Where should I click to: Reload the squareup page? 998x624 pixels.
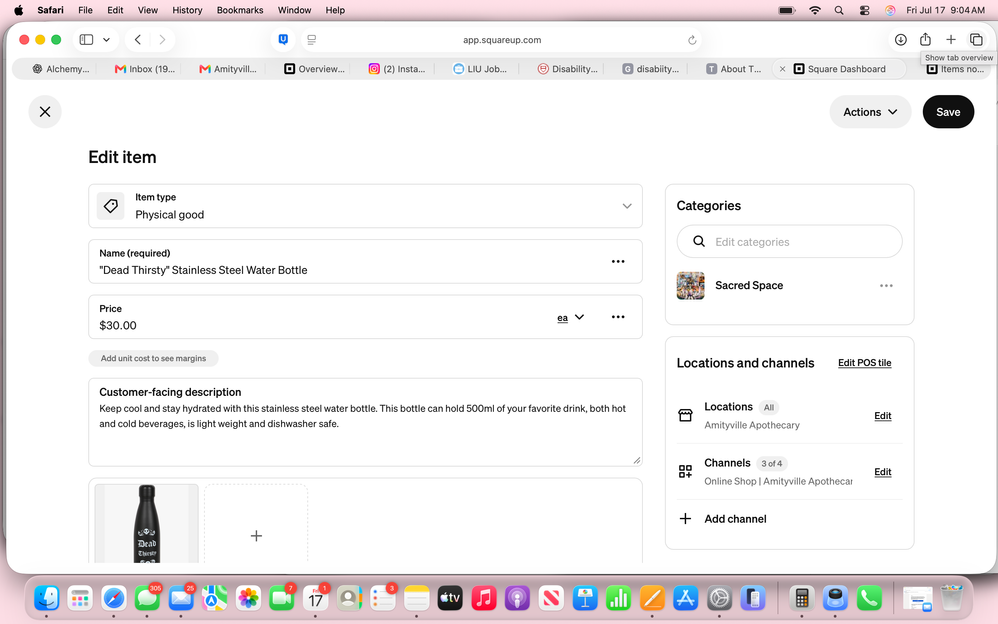pos(692,40)
